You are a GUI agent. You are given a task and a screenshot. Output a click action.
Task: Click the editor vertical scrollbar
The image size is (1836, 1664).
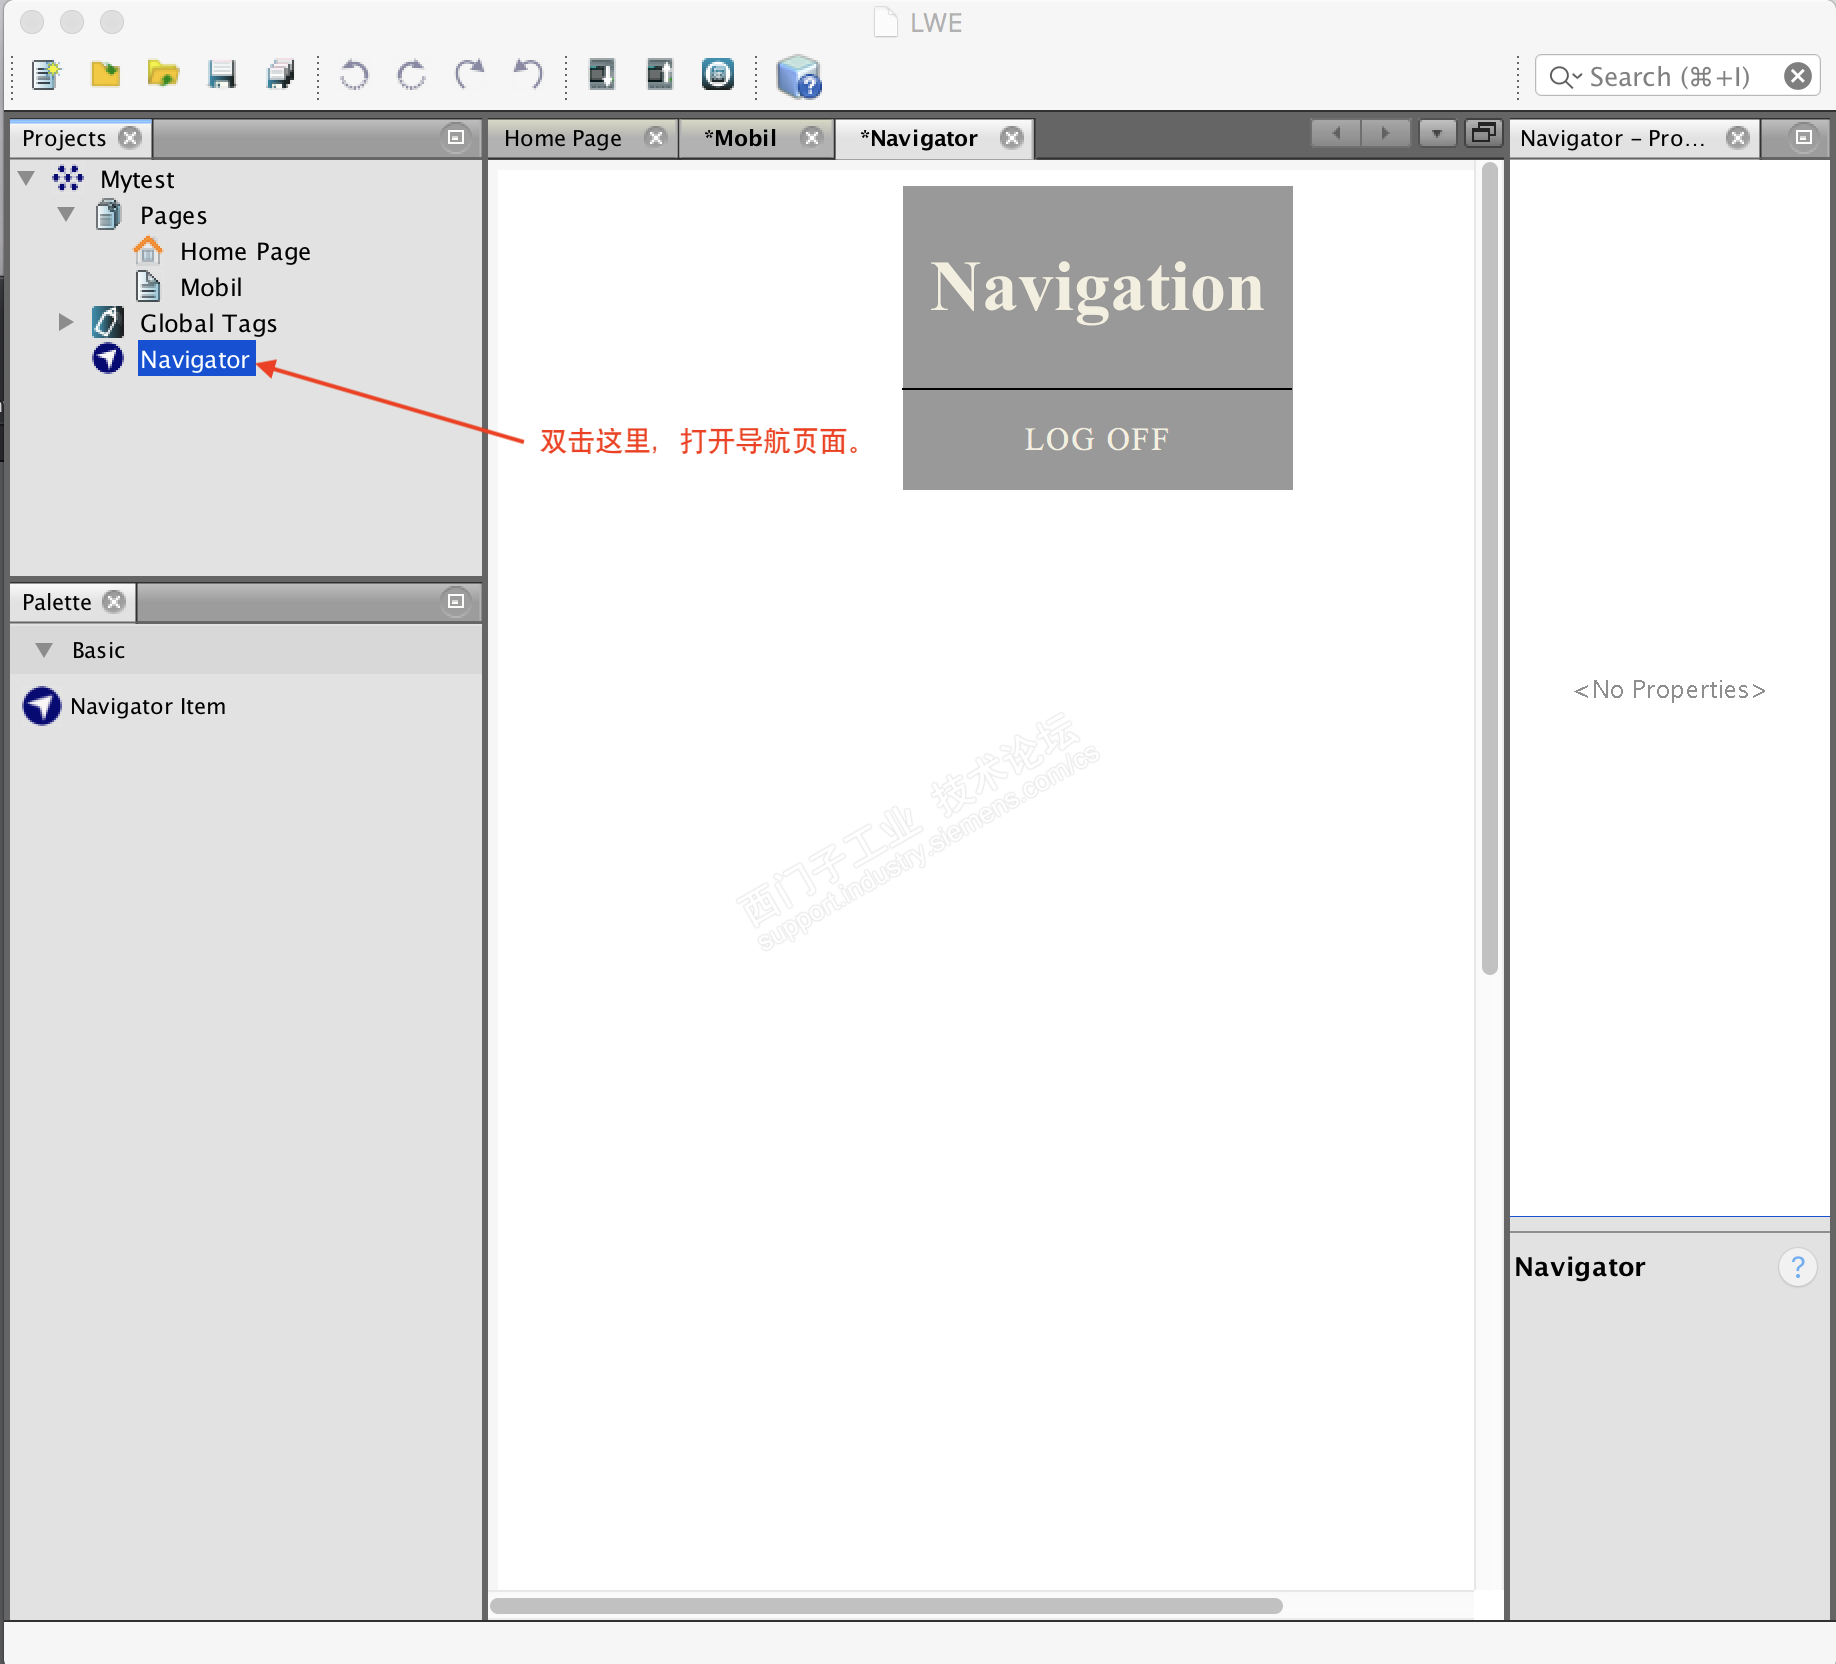click(1489, 570)
